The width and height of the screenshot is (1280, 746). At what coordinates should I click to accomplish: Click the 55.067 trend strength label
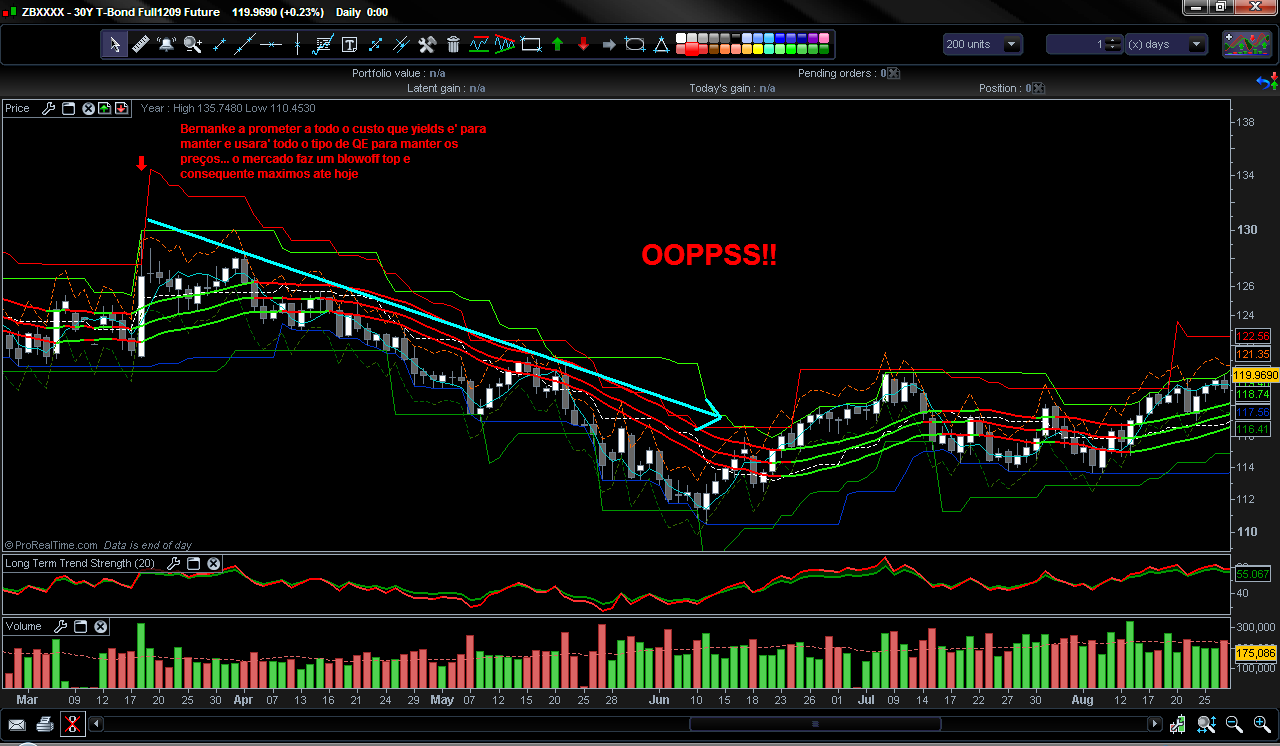tap(1253, 574)
